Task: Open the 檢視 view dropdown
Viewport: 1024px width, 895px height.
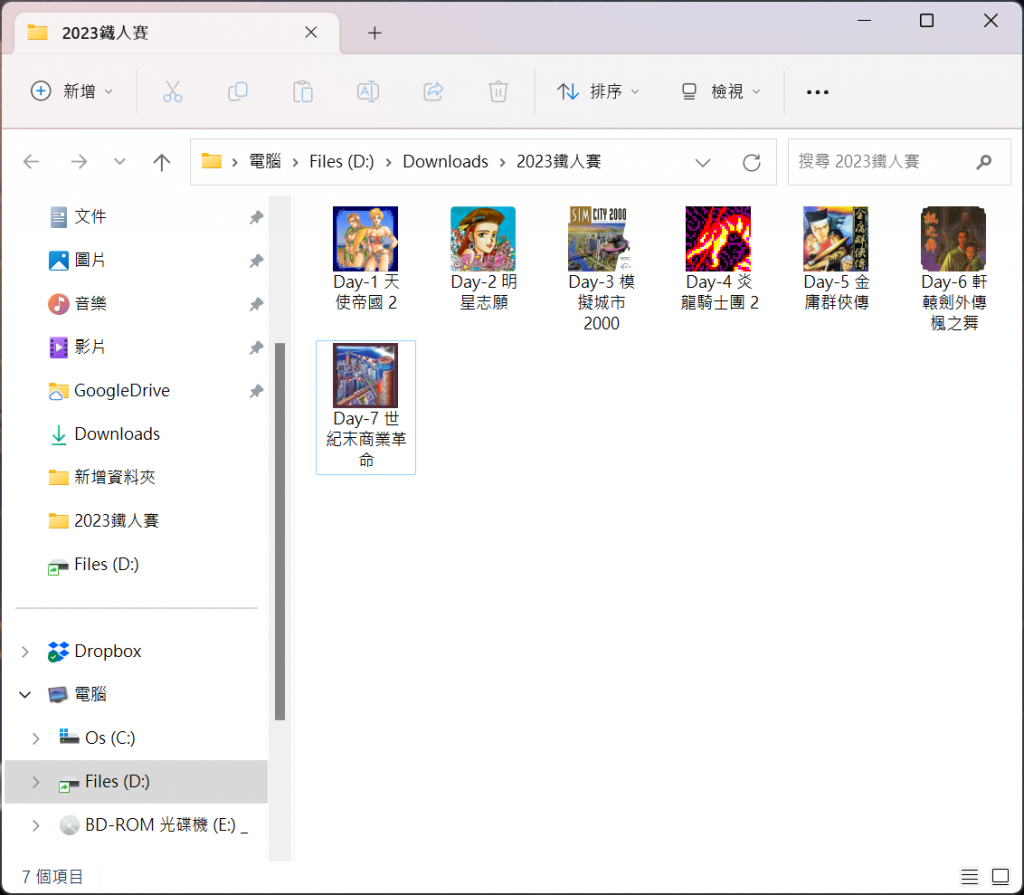Action: pos(721,91)
